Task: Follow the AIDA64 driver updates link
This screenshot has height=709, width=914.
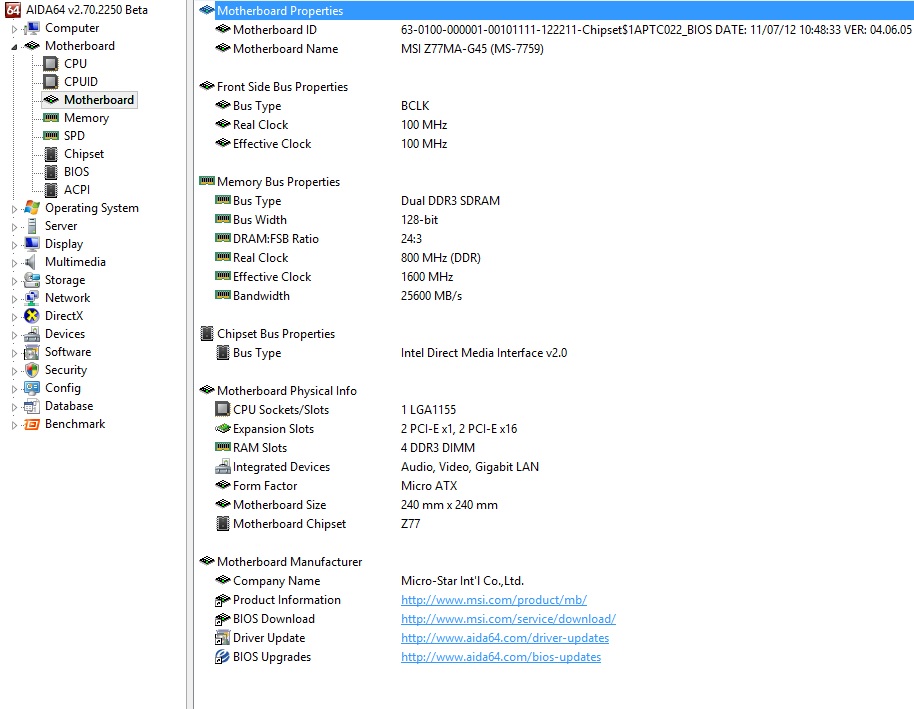Action: (504, 638)
